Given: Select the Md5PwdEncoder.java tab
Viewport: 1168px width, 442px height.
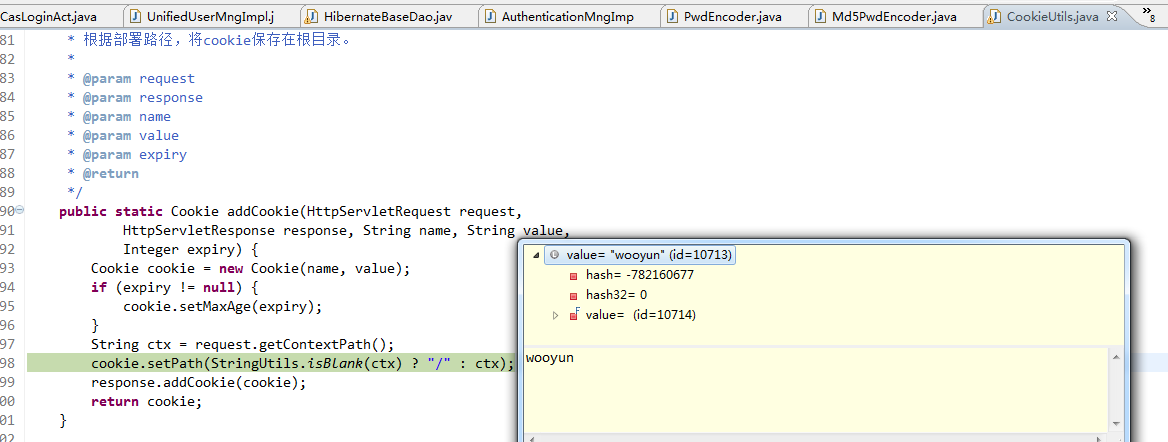Looking at the screenshot, I should click(895, 16).
